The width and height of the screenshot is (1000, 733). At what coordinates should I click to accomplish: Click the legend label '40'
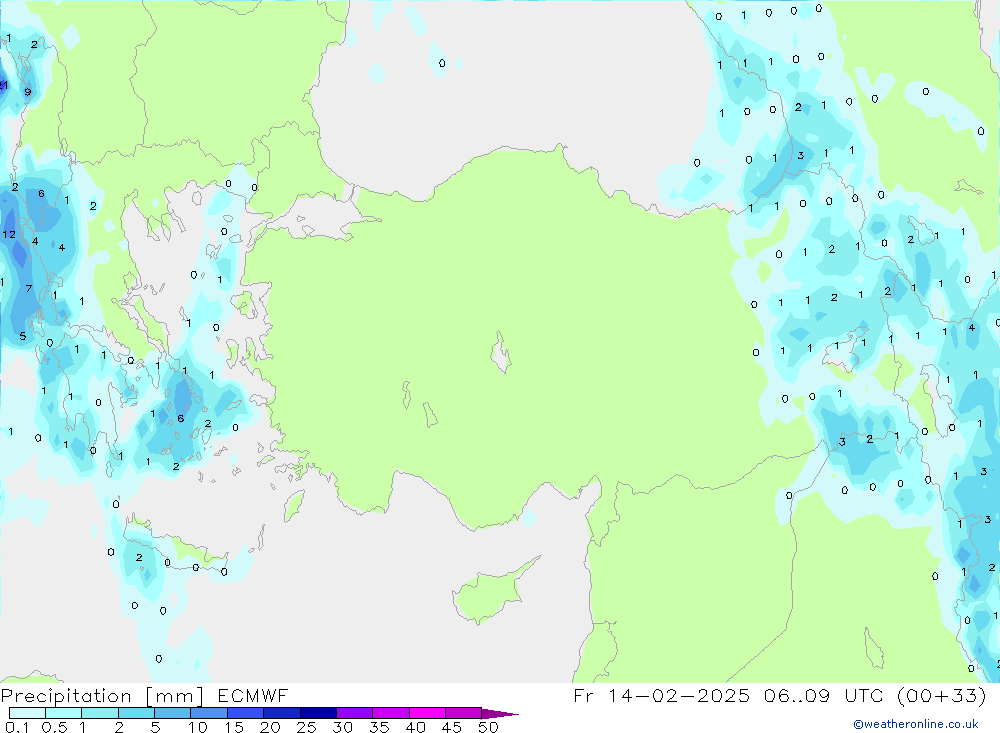(x=416, y=727)
